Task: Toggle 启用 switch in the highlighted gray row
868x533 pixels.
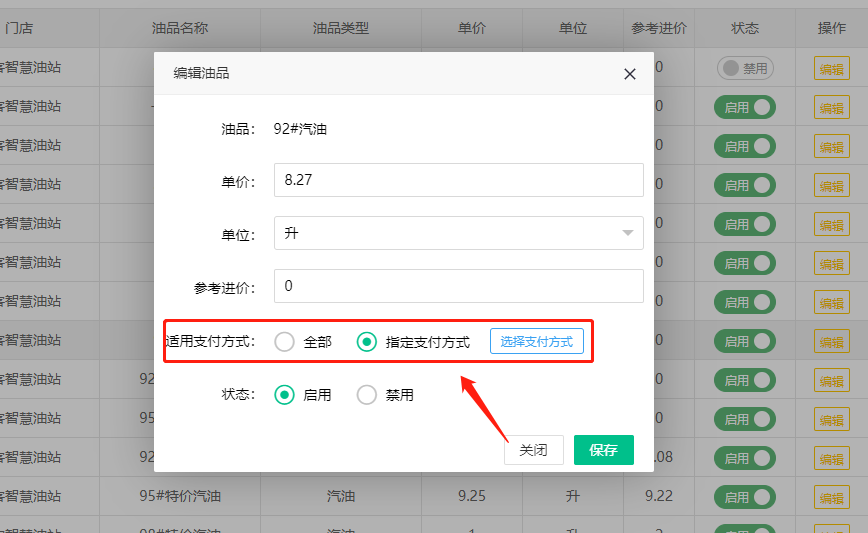Action: [744, 341]
